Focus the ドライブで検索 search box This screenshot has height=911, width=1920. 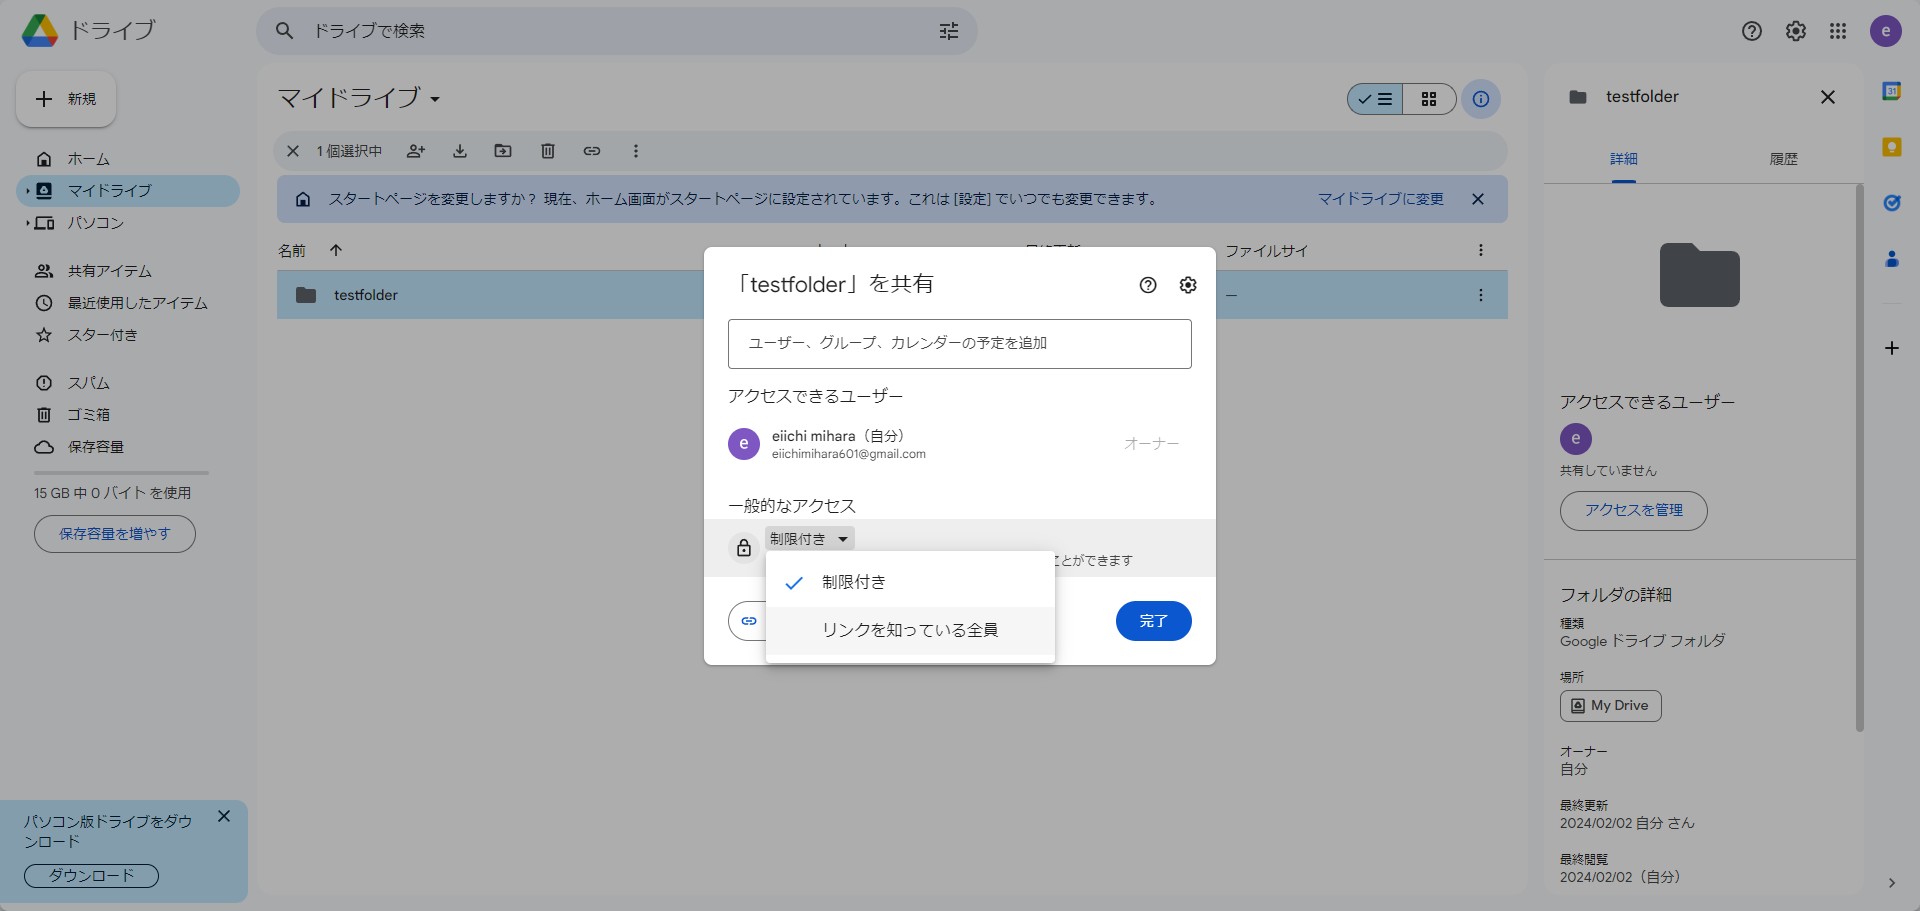[617, 31]
